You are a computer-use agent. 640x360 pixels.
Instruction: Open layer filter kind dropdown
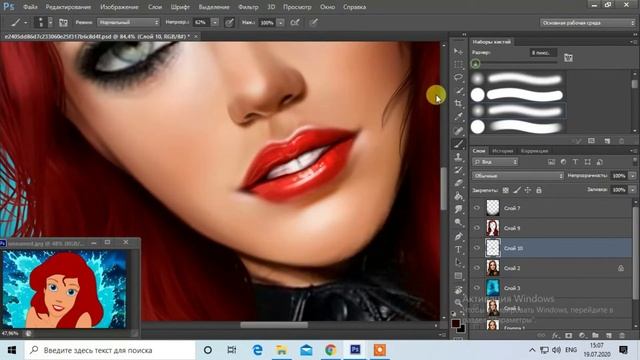[x=495, y=162]
